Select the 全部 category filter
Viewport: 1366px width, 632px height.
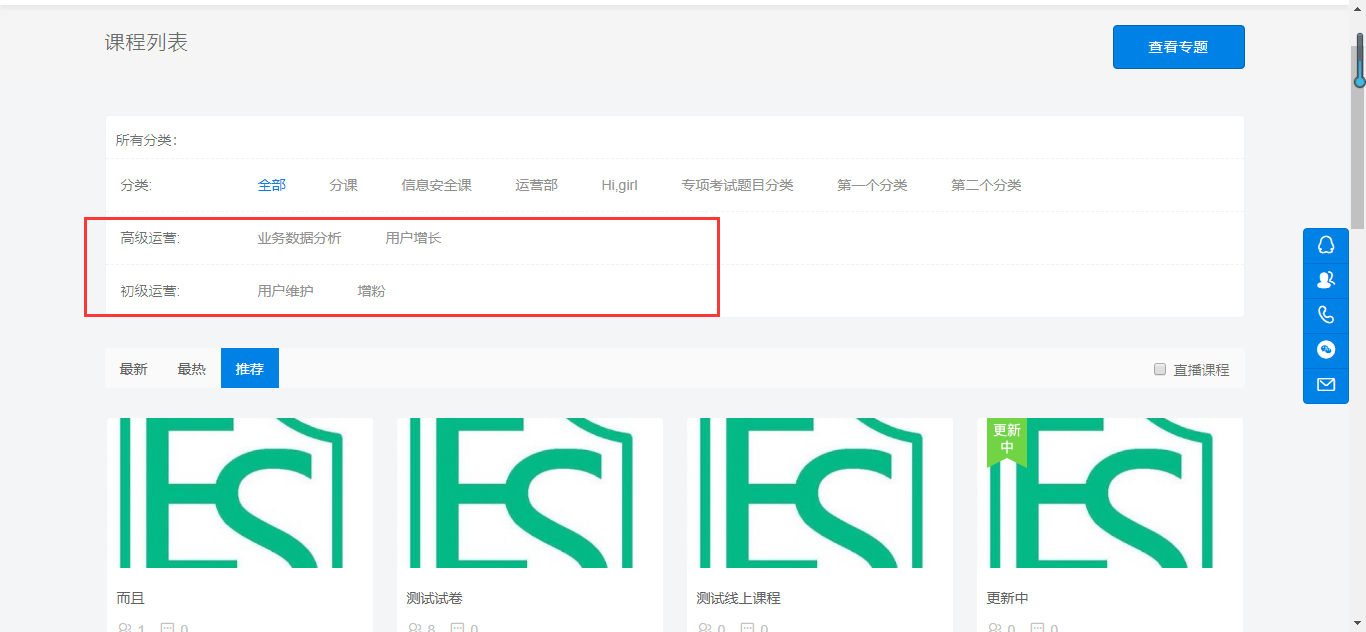point(272,185)
